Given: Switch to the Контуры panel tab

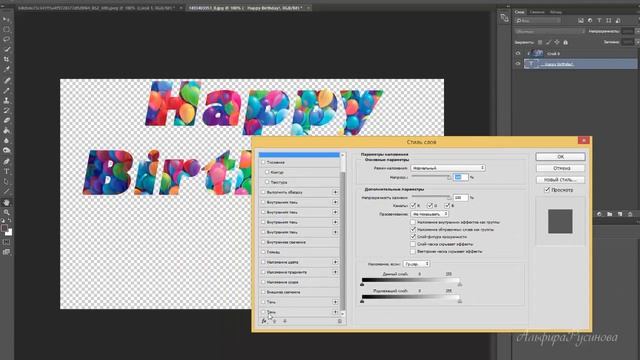Looking at the screenshot, I should tap(556, 12).
